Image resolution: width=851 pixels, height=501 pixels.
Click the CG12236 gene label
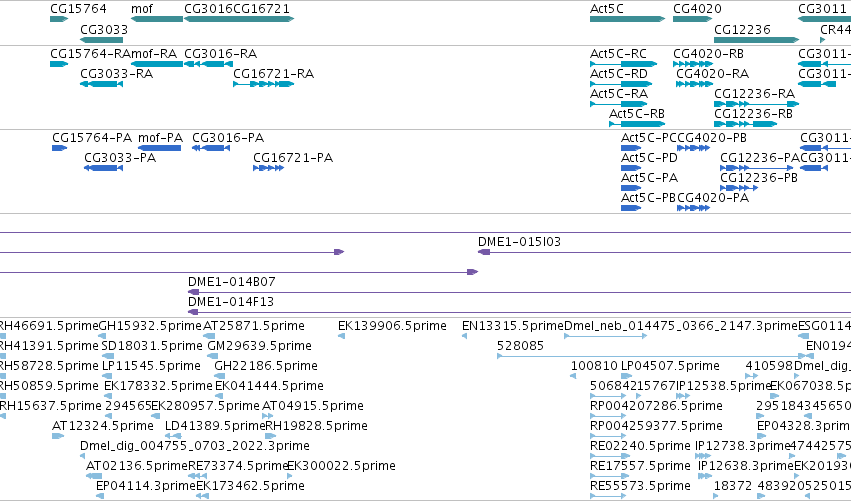742,29
